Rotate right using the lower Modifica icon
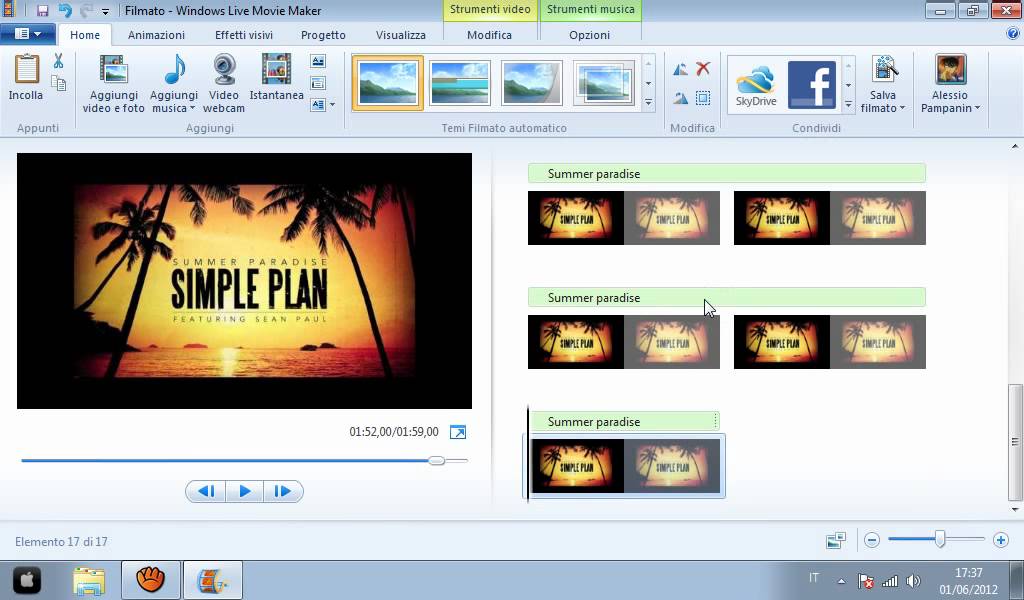The width and height of the screenshot is (1024, 600). pos(680,98)
